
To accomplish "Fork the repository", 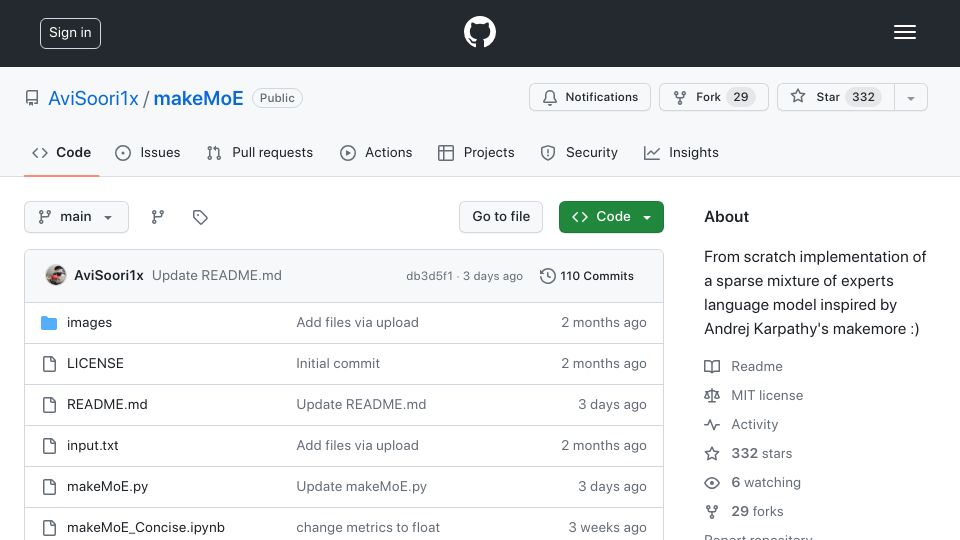I will pyautogui.click(x=714, y=97).
